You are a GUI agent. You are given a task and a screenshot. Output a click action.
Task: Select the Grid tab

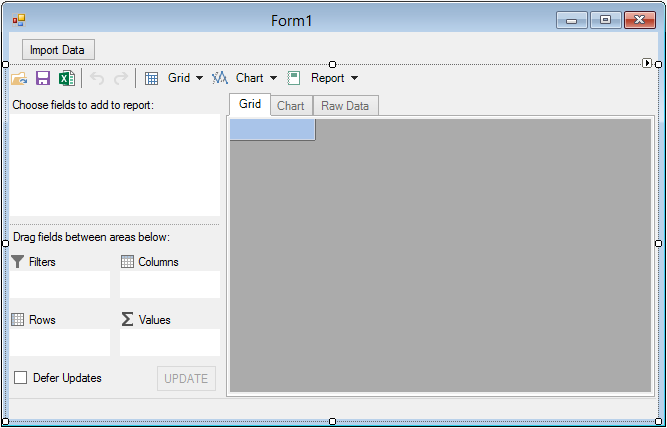click(250, 105)
